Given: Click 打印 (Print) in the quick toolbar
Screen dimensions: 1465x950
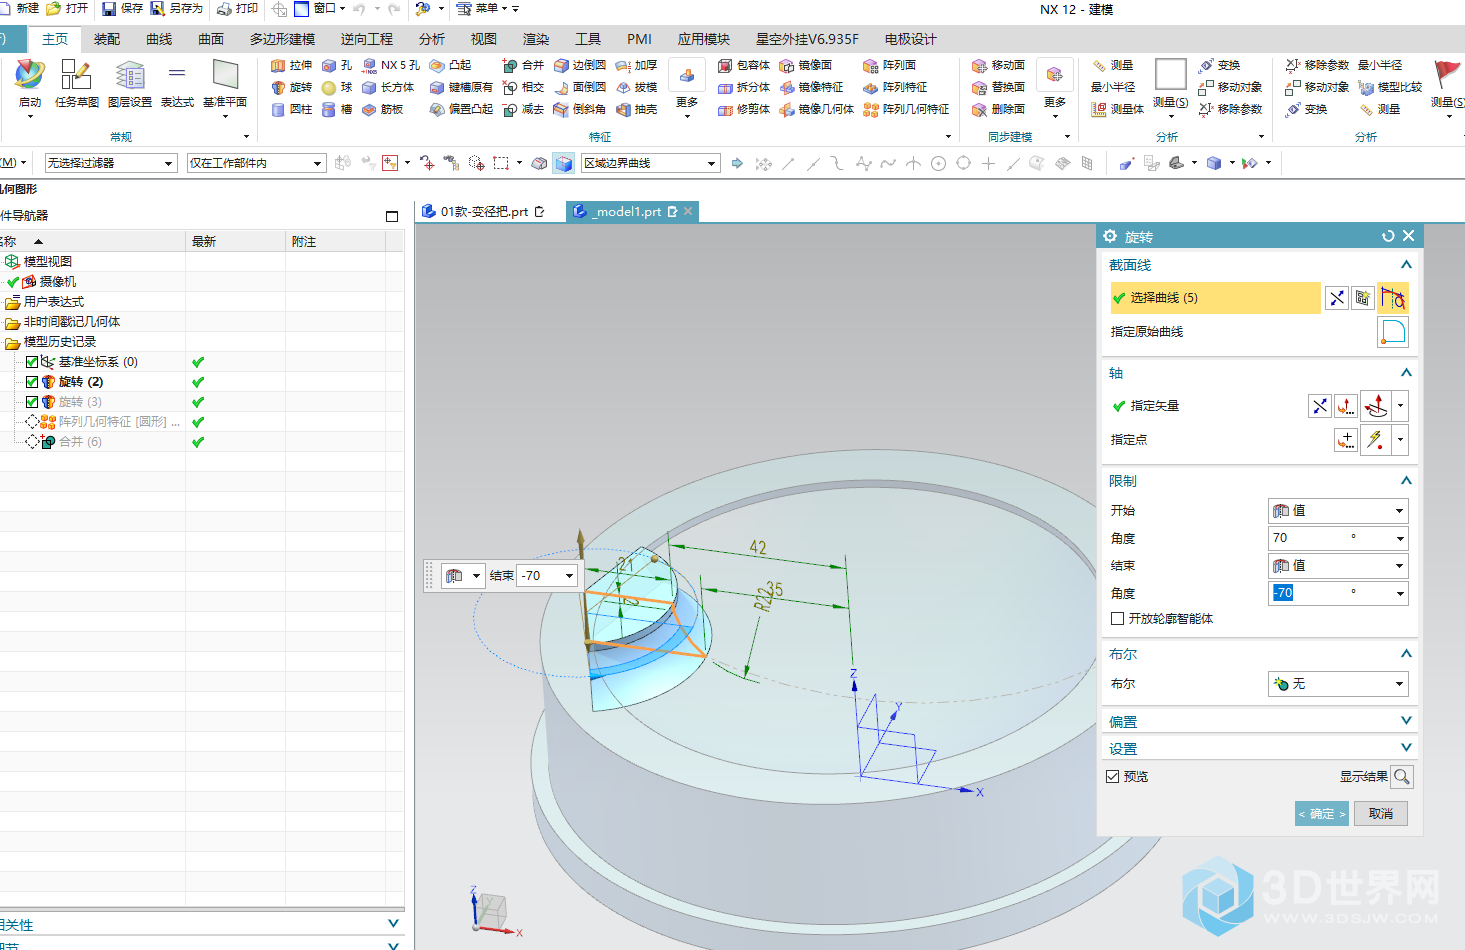Looking at the screenshot, I should [238, 8].
